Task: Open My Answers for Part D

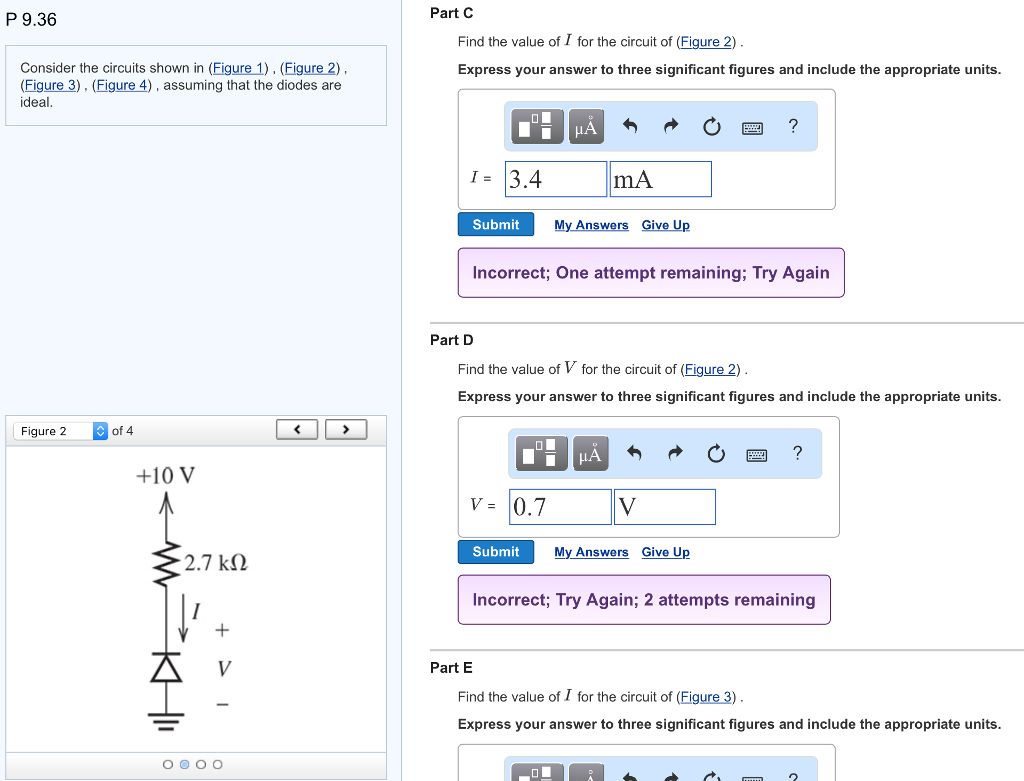Action: point(591,552)
